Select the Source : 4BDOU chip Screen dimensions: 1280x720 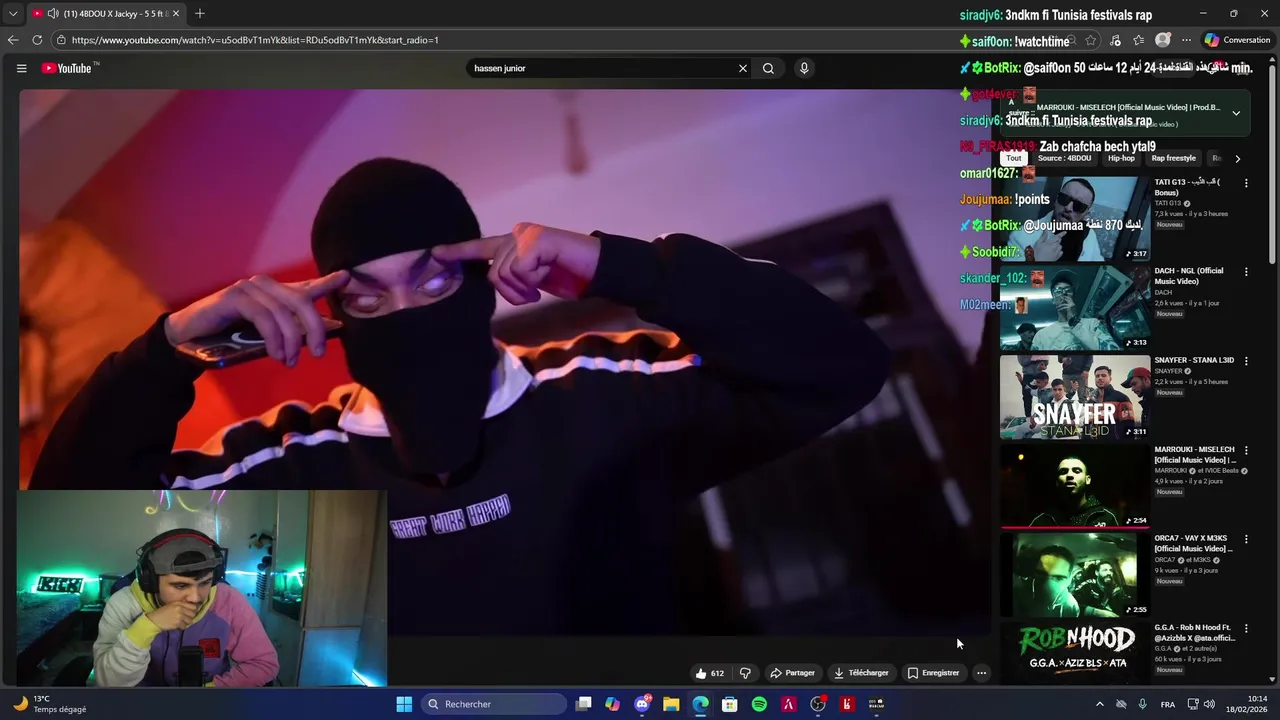click(1064, 158)
